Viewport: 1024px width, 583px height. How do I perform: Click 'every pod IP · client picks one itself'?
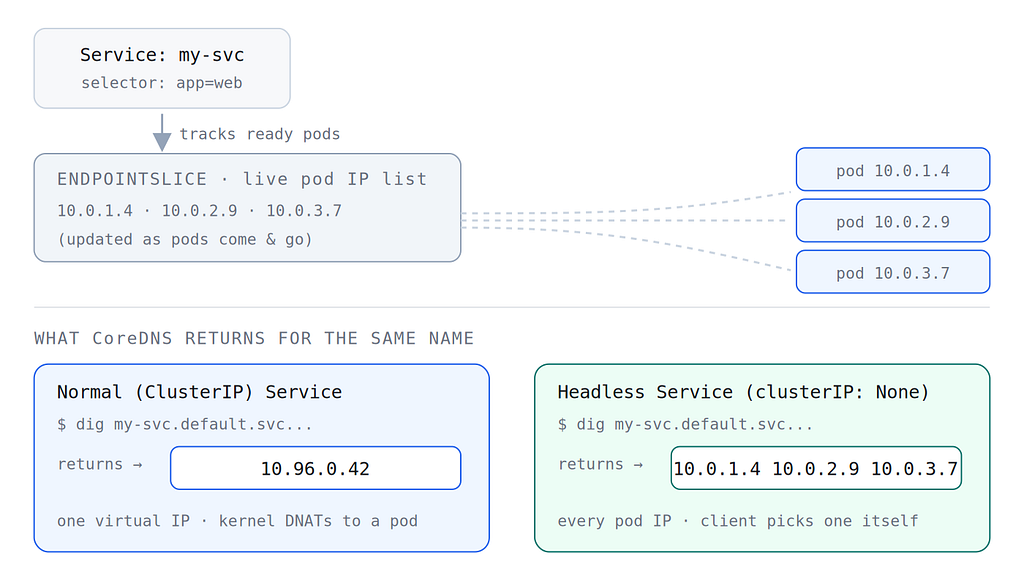(x=737, y=521)
